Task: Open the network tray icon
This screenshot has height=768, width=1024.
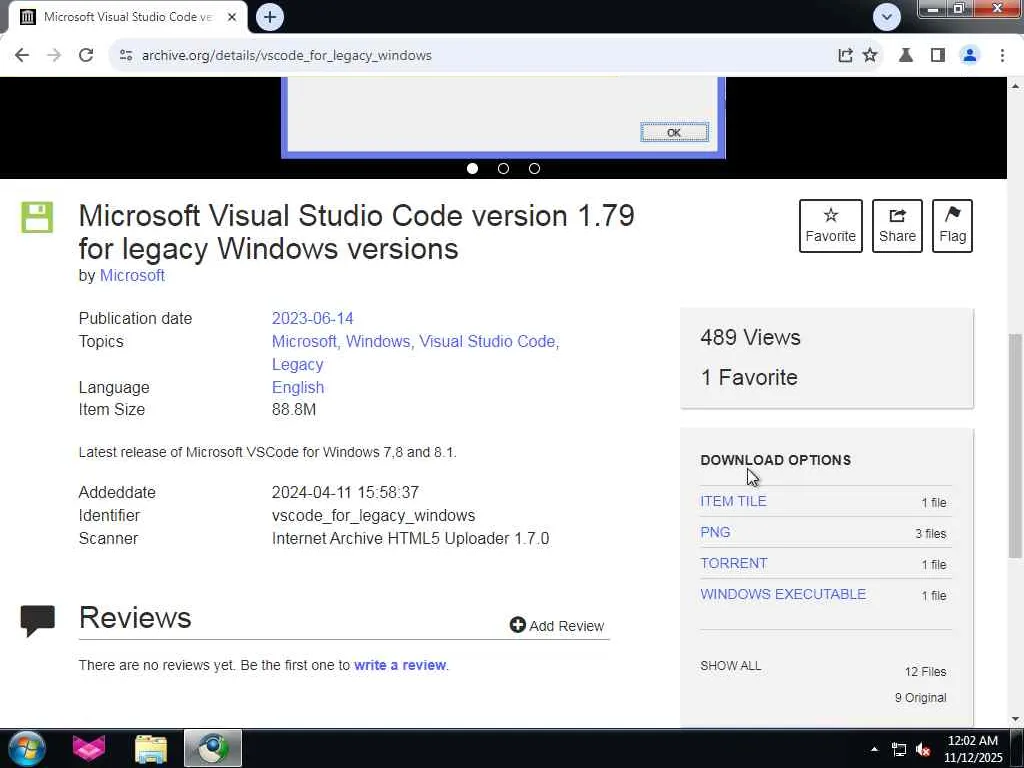Action: point(899,750)
